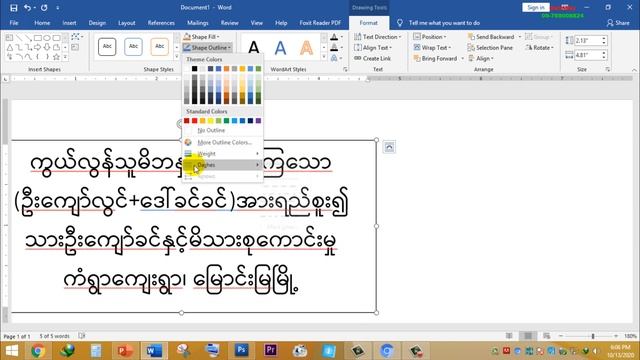The width and height of the screenshot is (640, 360).
Task: Save the document with the floppy disk icon
Action: click(x=13, y=7)
